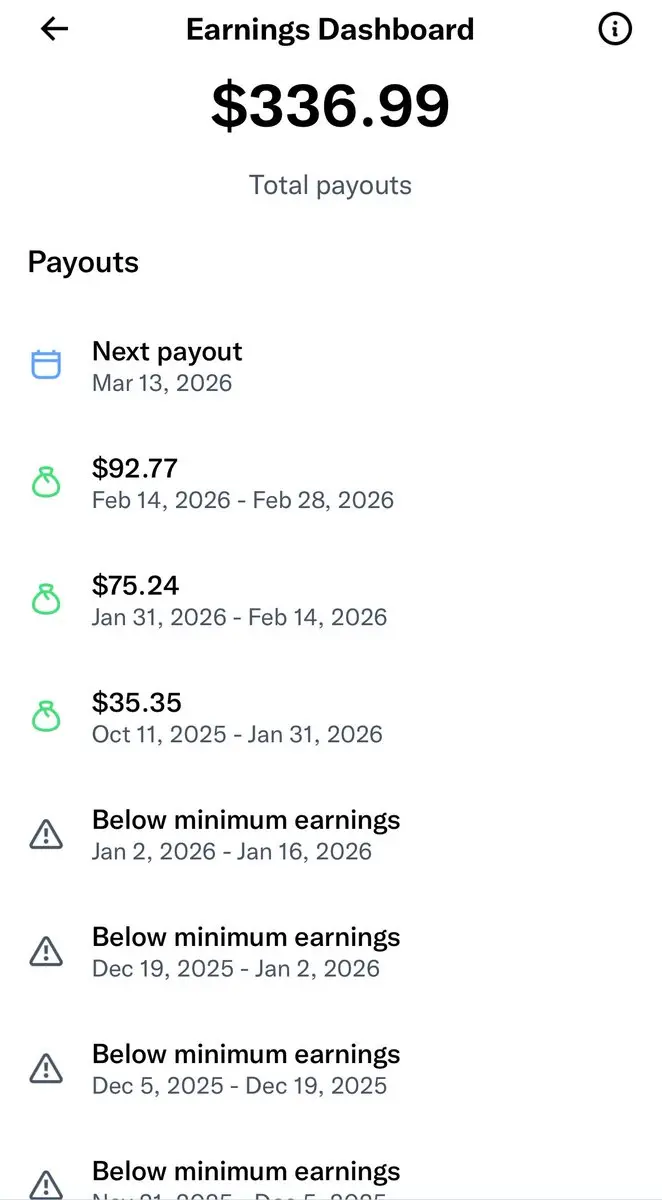
Task: Open the info icon at top right
Action: point(614,29)
